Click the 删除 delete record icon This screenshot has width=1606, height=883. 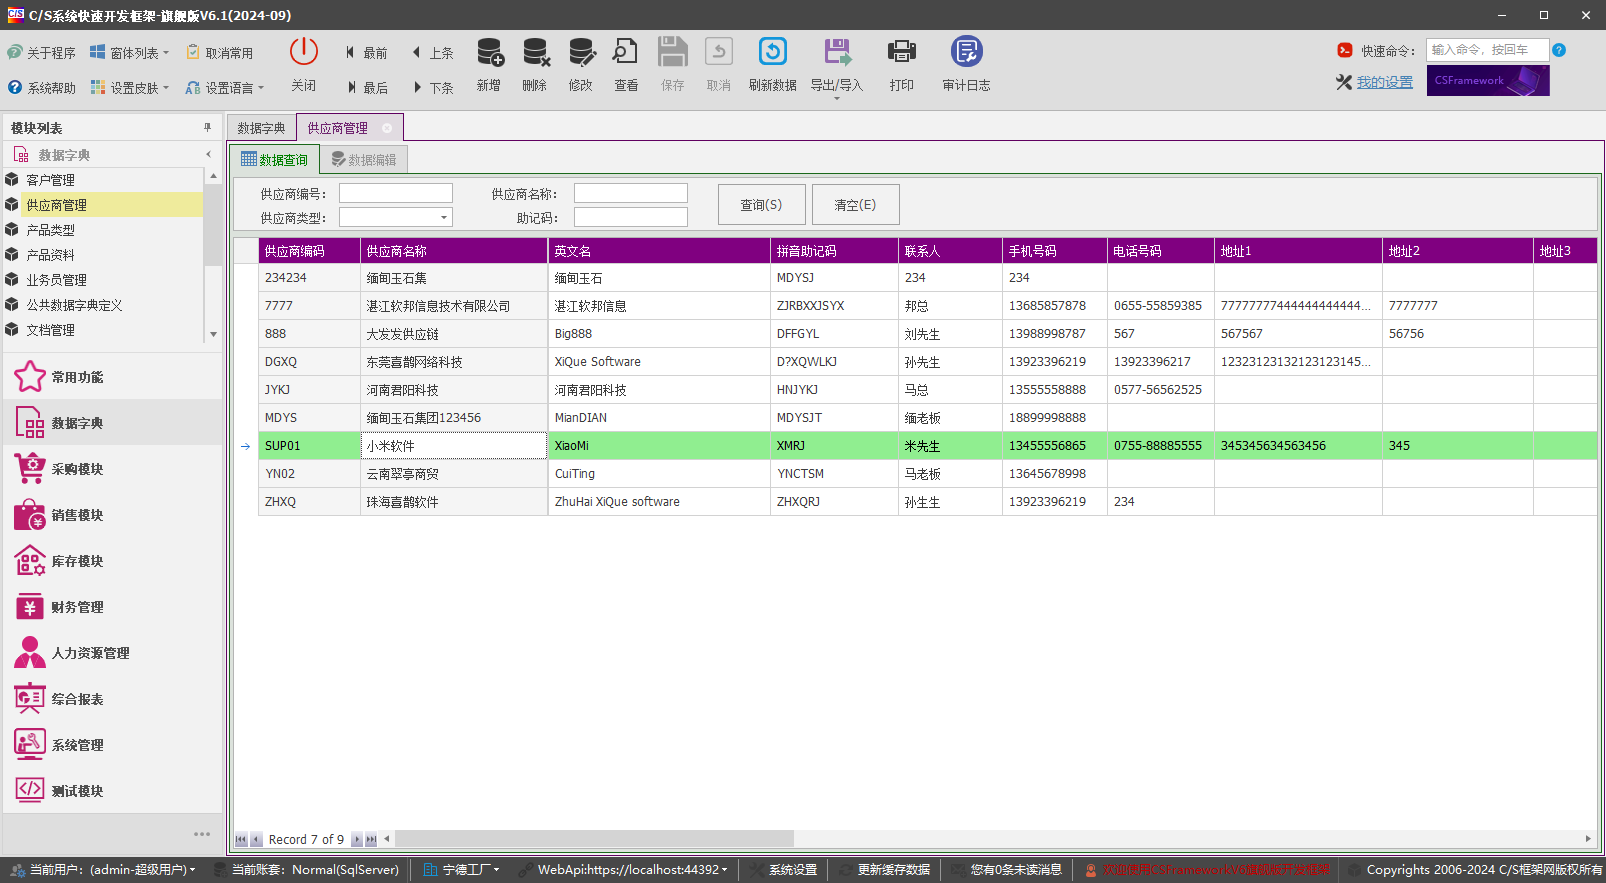click(x=536, y=52)
